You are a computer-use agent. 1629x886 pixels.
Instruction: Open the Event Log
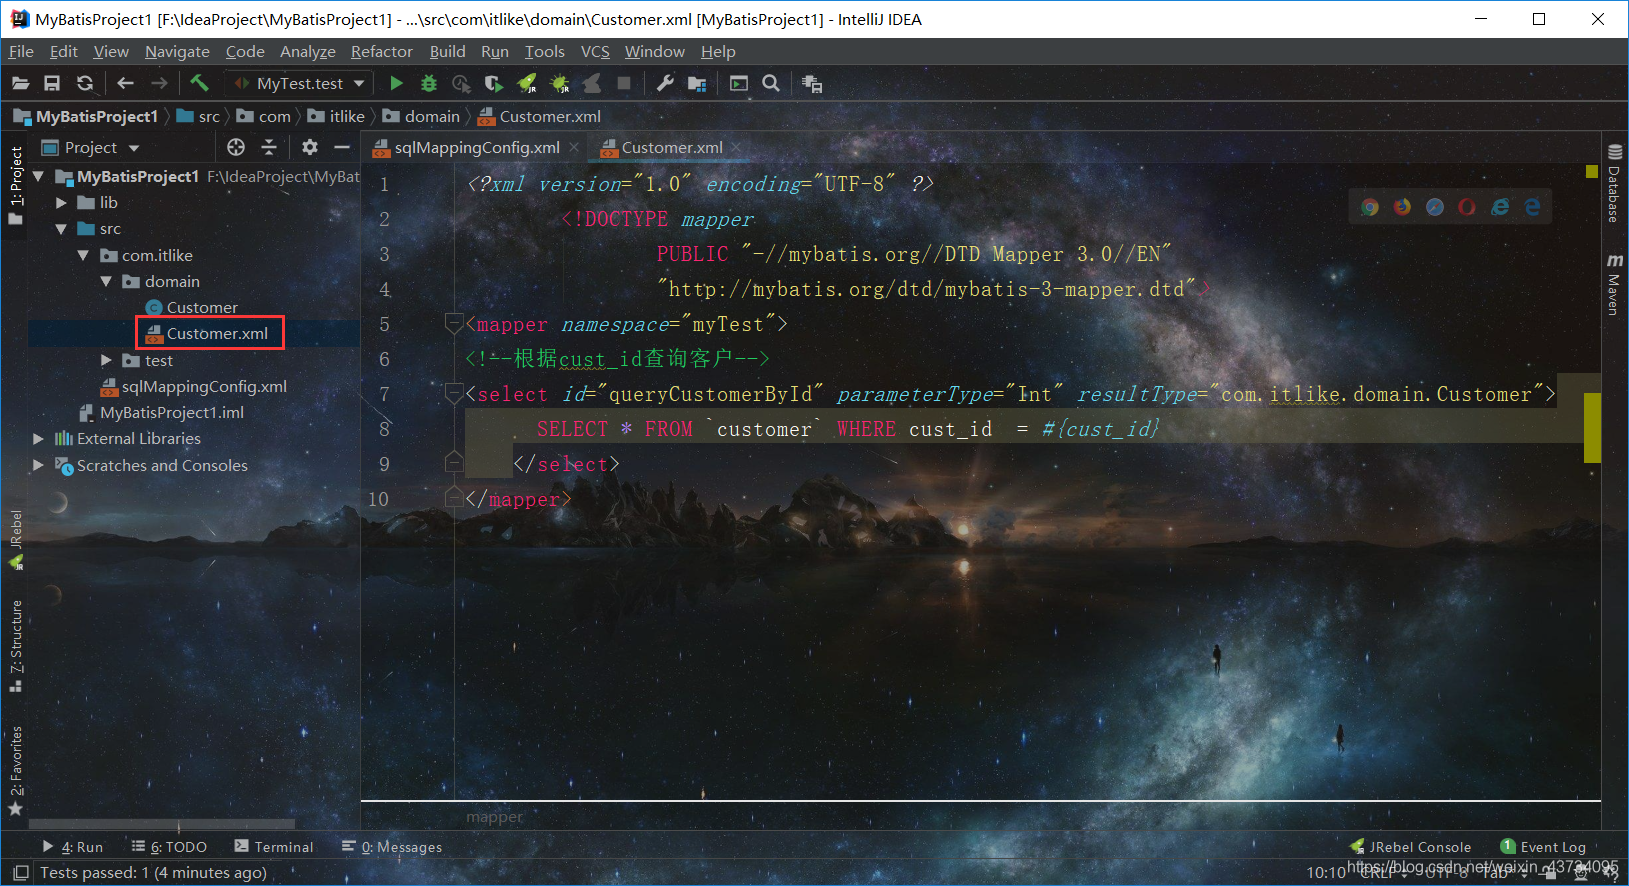[1543, 846]
